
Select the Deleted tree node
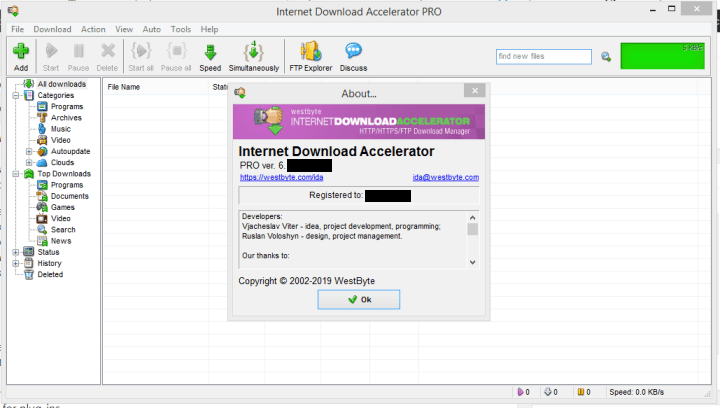[50, 274]
